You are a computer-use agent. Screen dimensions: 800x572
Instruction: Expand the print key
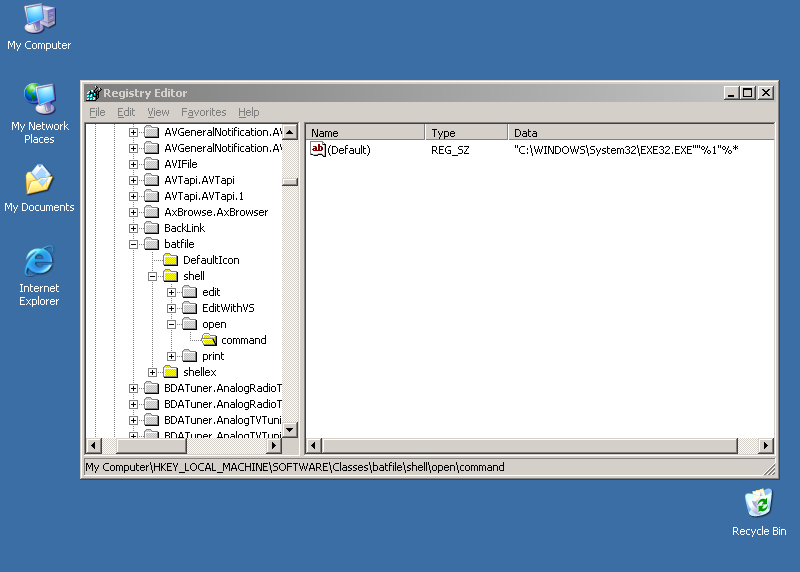point(171,356)
